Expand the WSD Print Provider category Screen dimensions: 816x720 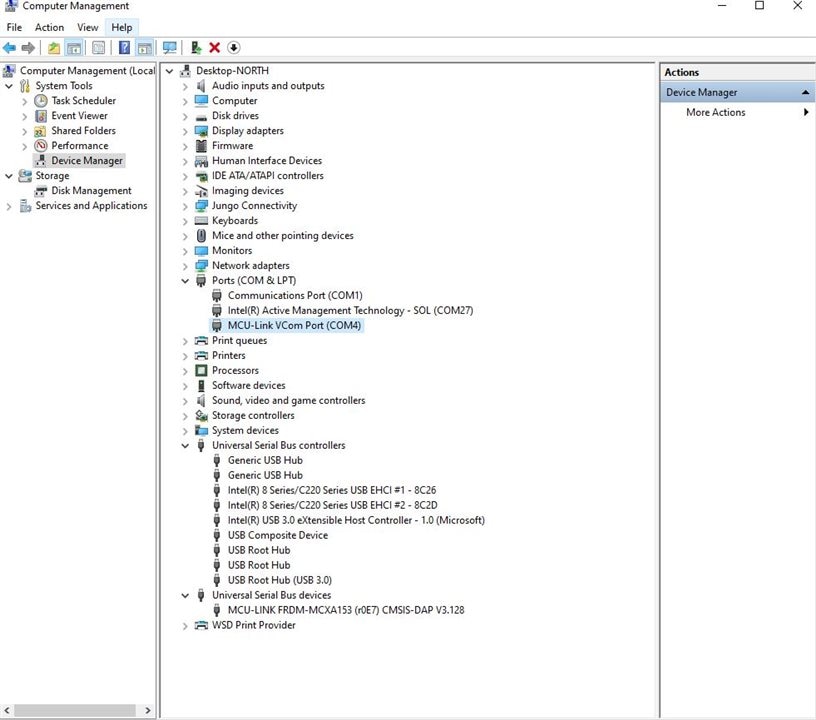coord(185,626)
